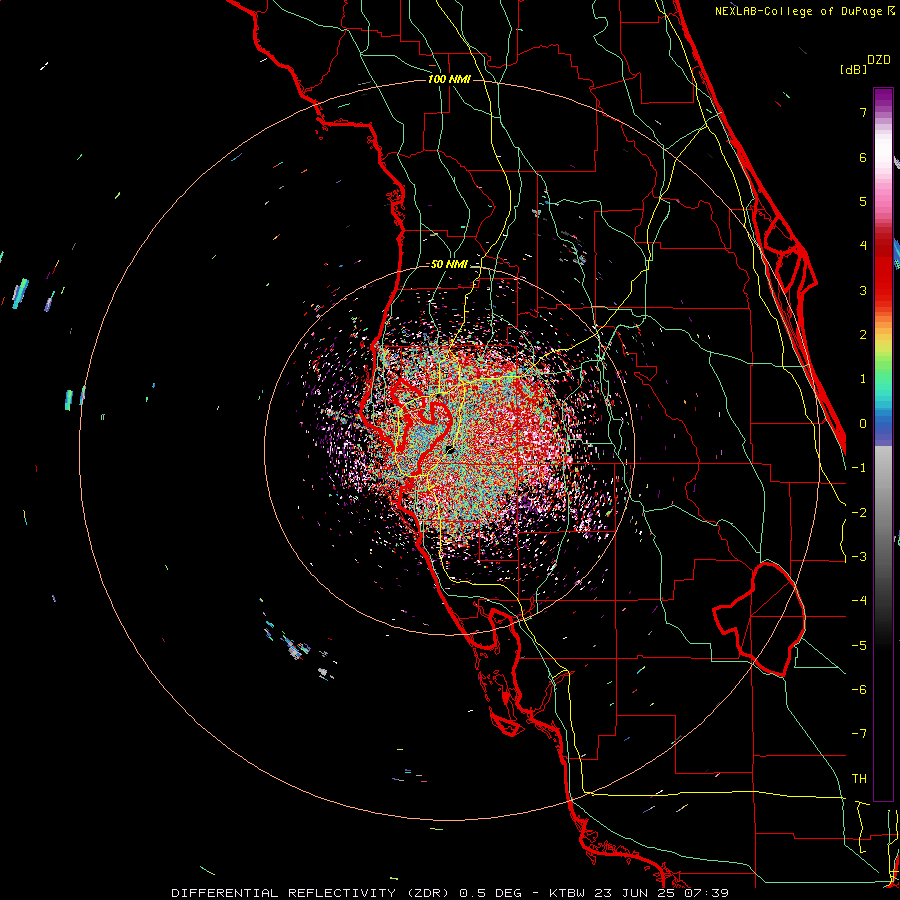
Task: Select the 4 tick label on the color scale
Action: tap(863, 246)
